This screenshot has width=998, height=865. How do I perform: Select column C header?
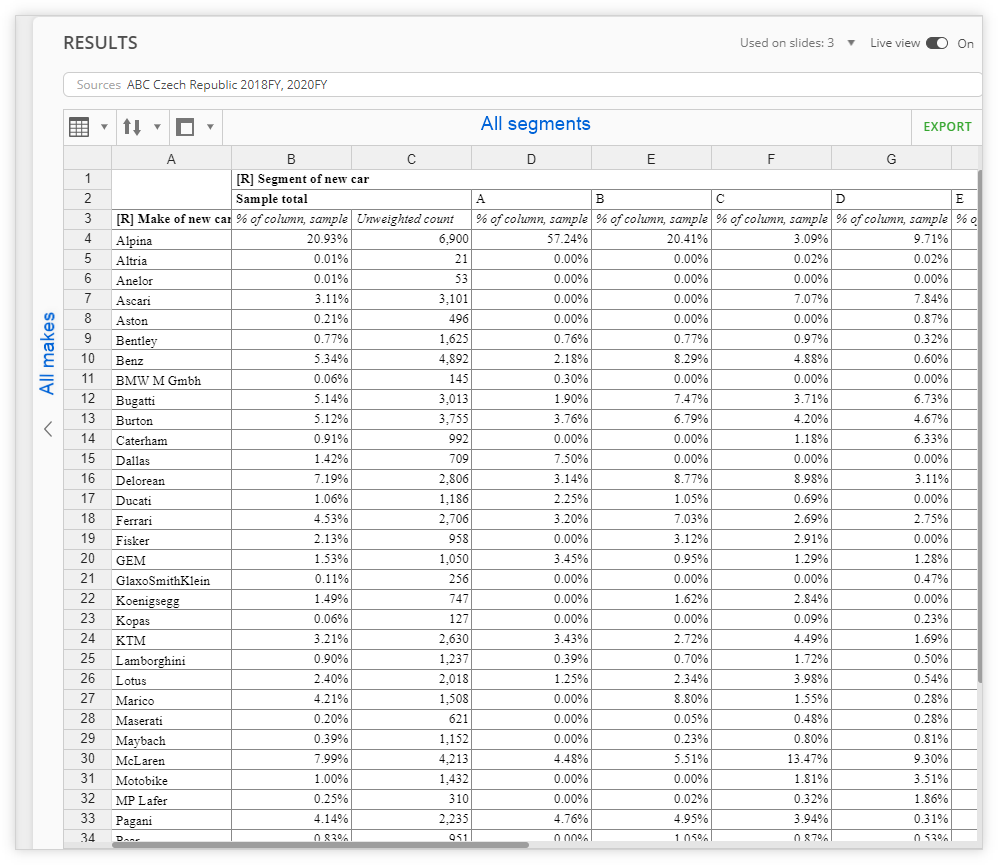click(411, 159)
